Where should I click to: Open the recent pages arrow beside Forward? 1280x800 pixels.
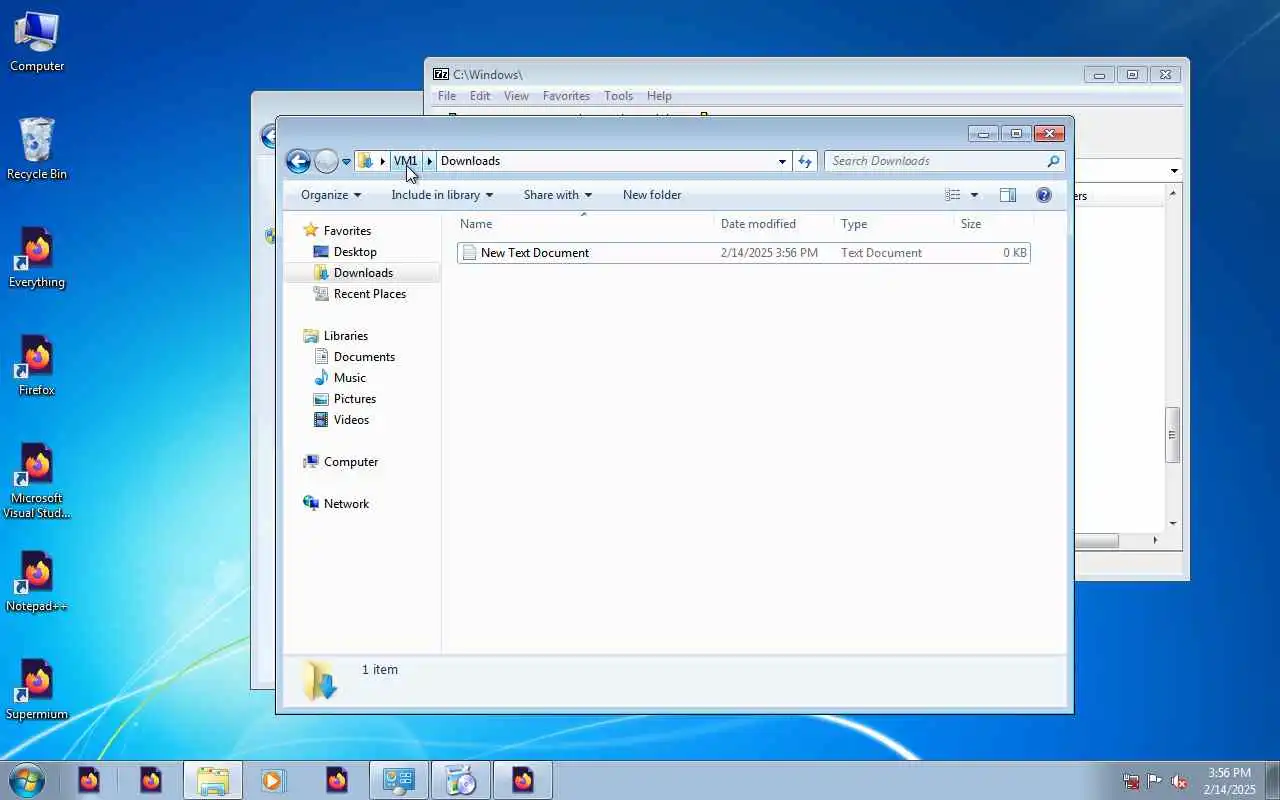pyautogui.click(x=346, y=162)
